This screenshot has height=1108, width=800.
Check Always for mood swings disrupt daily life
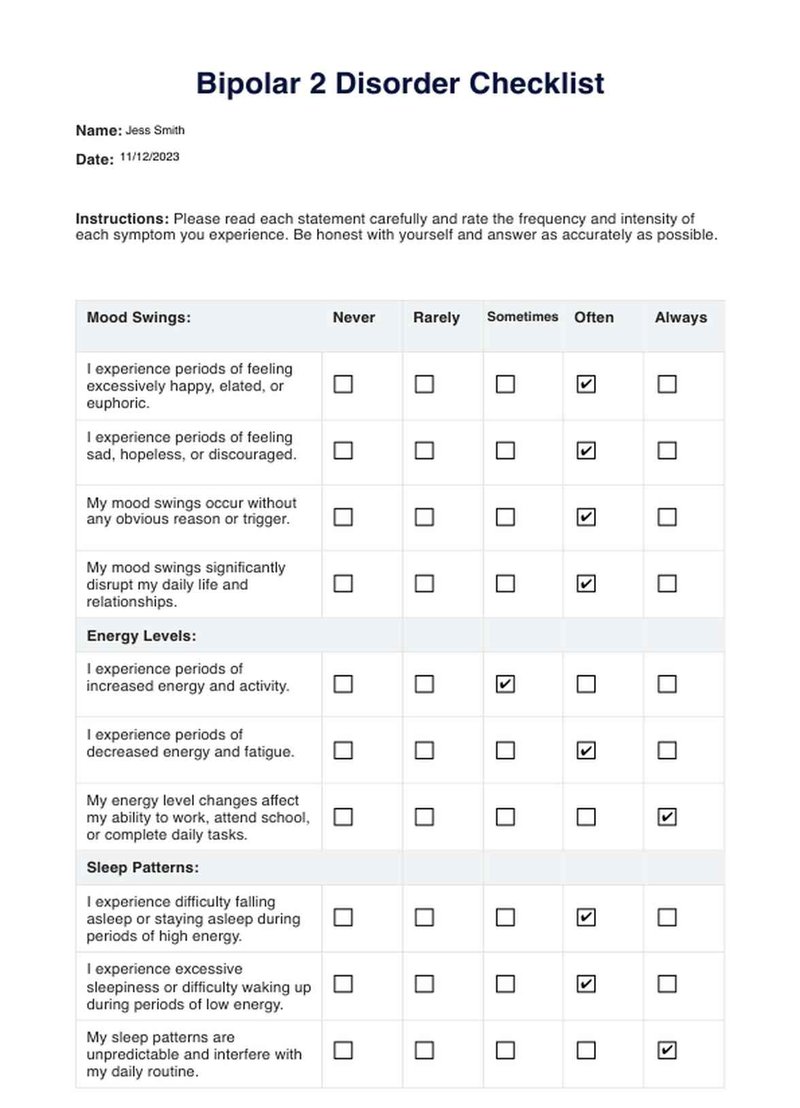coord(667,583)
